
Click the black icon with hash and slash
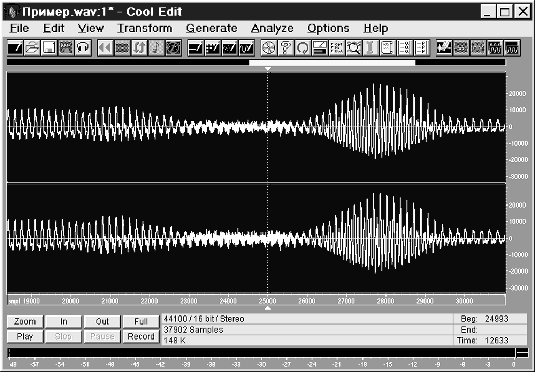[x=213, y=48]
